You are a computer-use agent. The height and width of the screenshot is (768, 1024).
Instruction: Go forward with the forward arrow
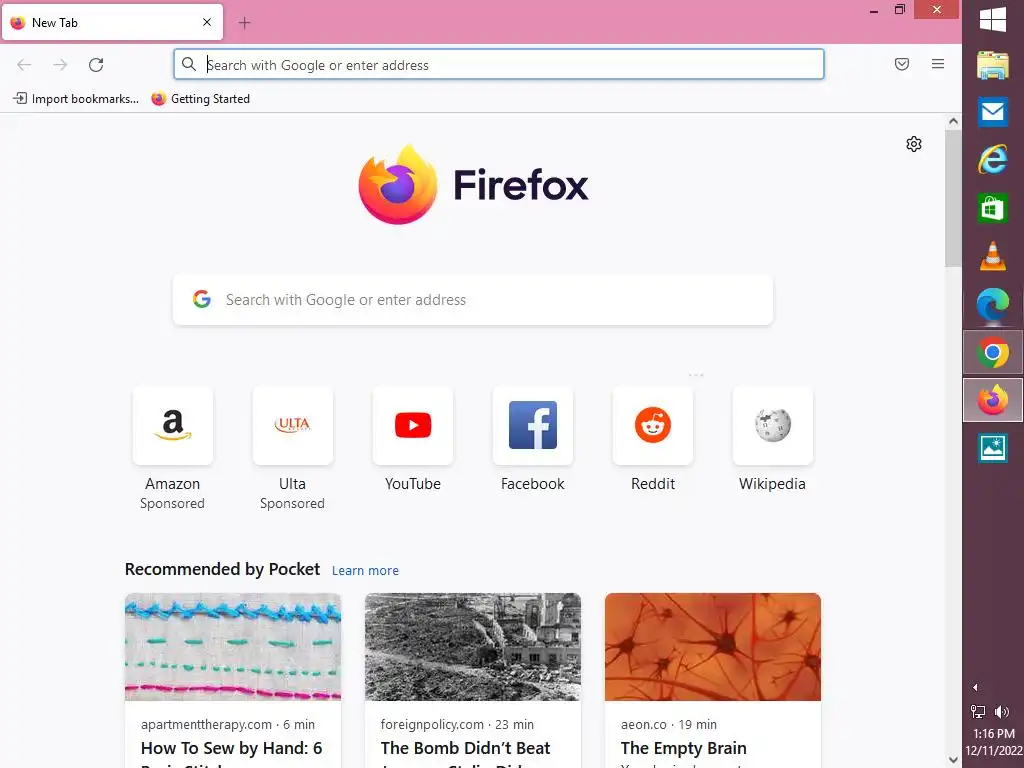60,65
